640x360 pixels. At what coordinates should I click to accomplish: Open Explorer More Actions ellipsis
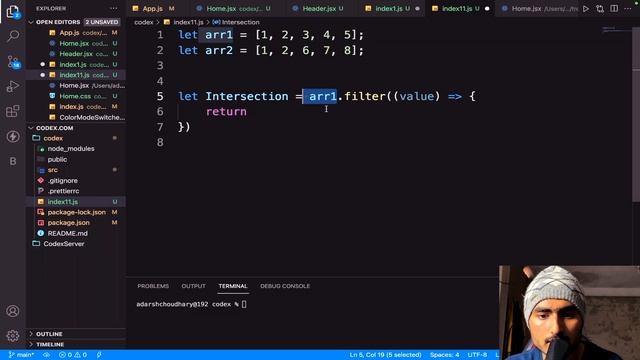click(x=113, y=8)
